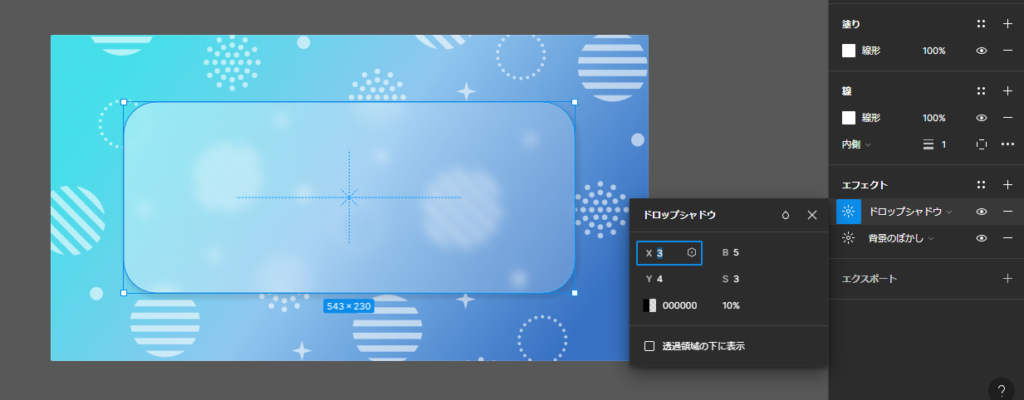Screen dimensions: 1024x400
Task: Click the エクスポート section label
Action: (869, 278)
